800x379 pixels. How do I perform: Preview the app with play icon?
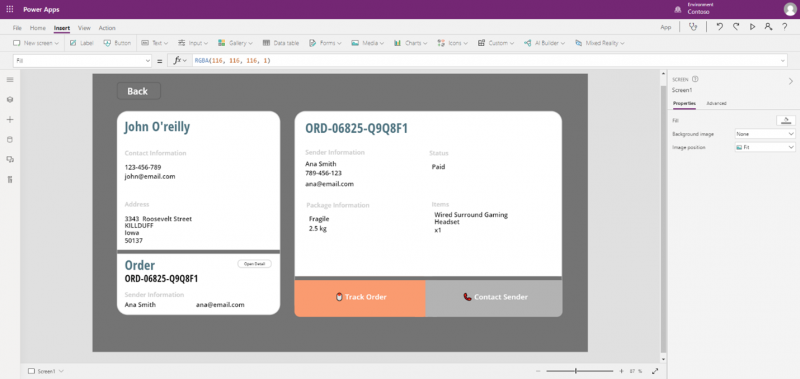tap(752, 28)
